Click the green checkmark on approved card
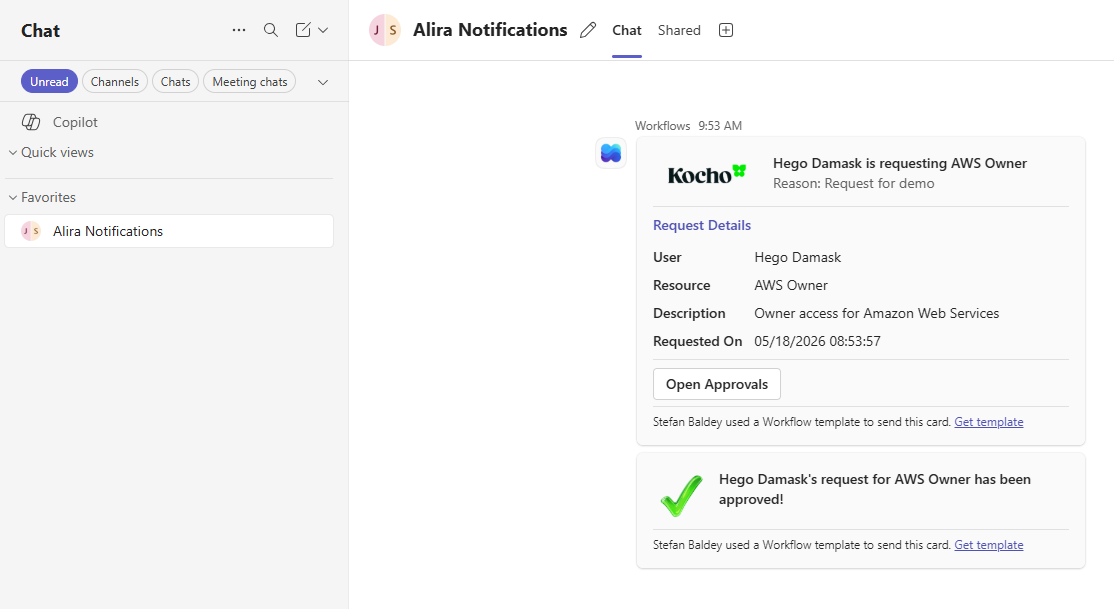This screenshot has height=609, width=1114. tap(681, 495)
